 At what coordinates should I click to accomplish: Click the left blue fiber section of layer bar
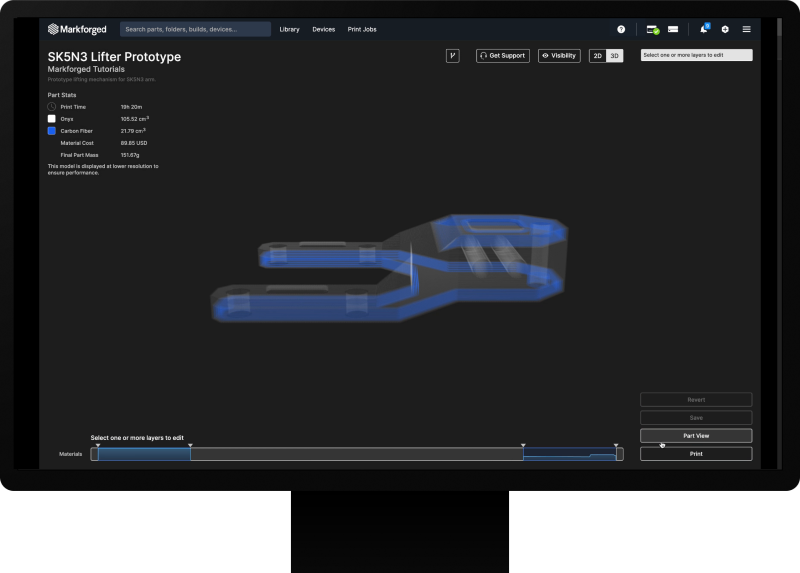(x=144, y=454)
